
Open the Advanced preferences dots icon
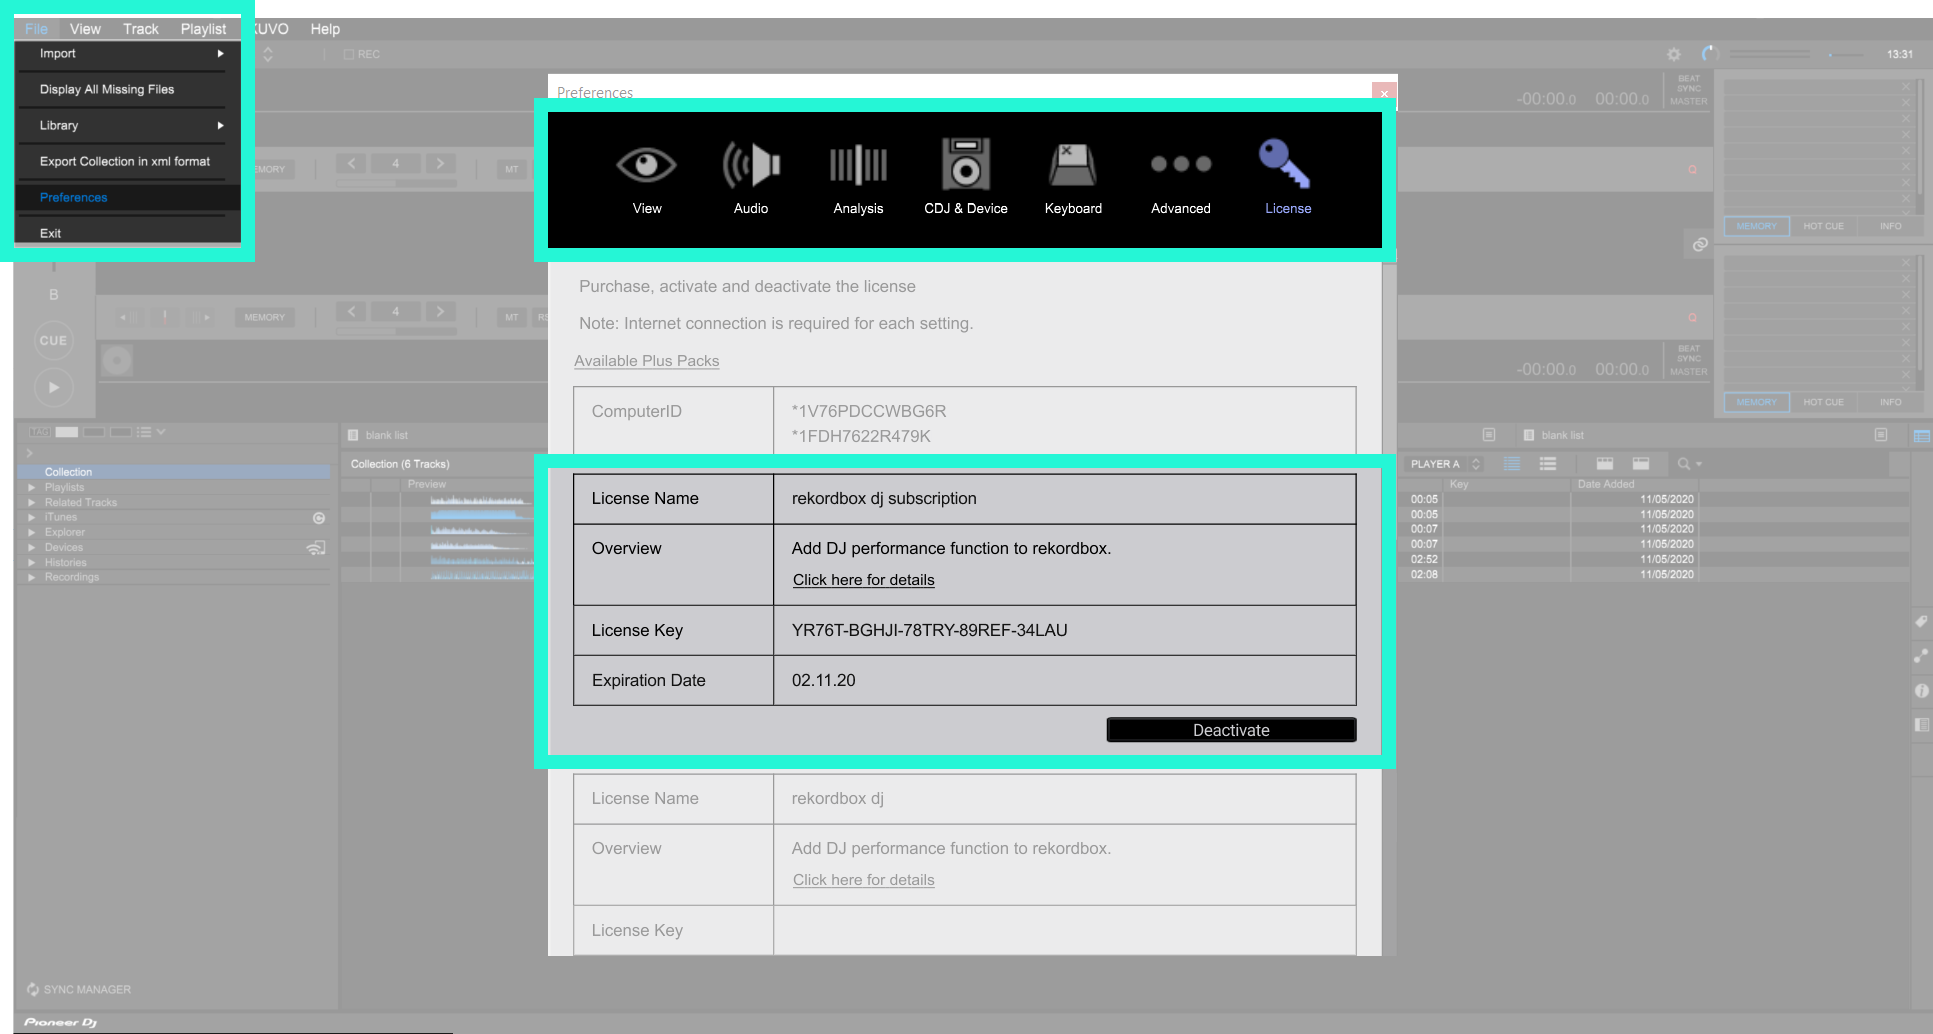(1181, 164)
